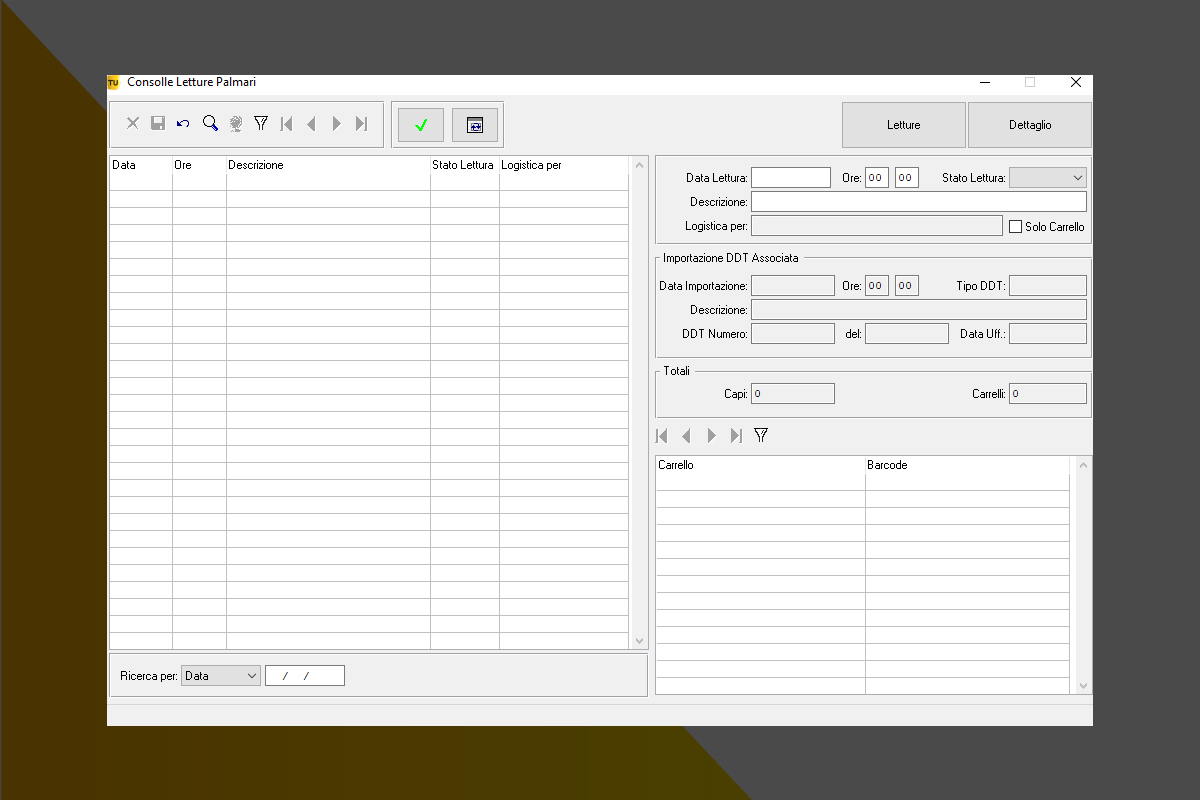Image resolution: width=1200 pixels, height=800 pixels.
Task: Click the Data Lettura input field
Action: pyautogui.click(x=791, y=178)
